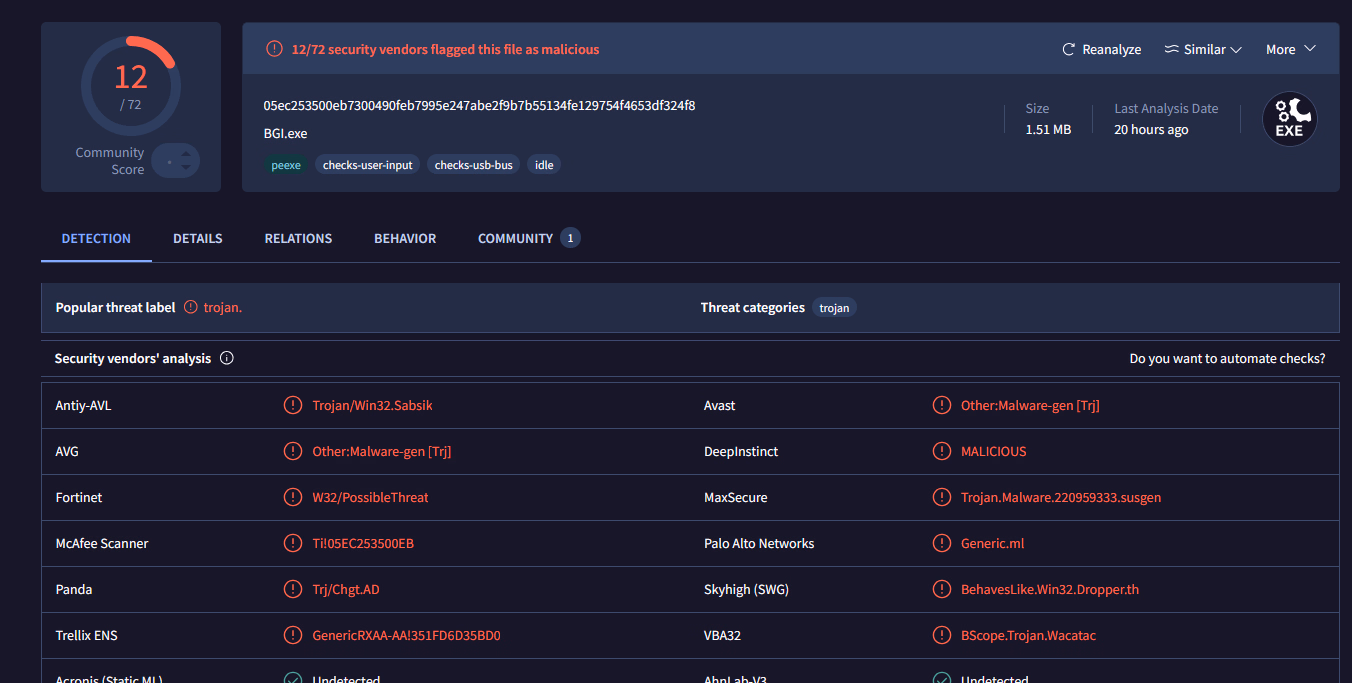Click the 12/72 detection score gauge
This screenshot has width=1352, height=683.
131,85
